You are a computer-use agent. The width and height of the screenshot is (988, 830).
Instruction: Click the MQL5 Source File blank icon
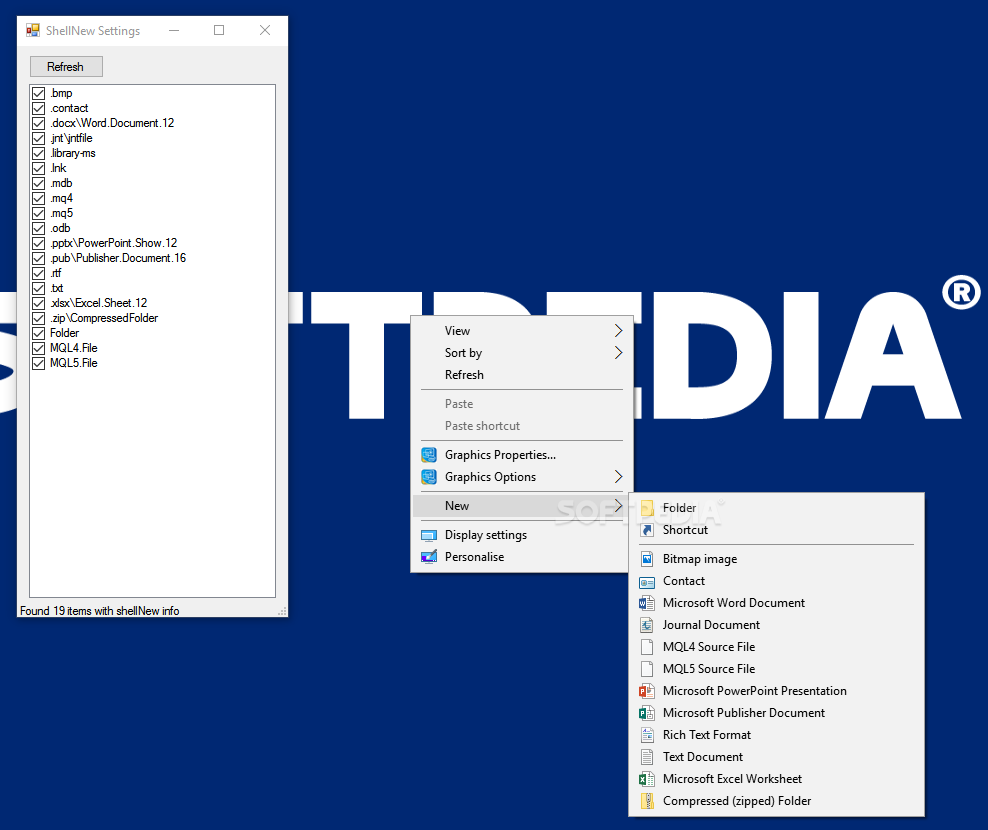coord(647,669)
